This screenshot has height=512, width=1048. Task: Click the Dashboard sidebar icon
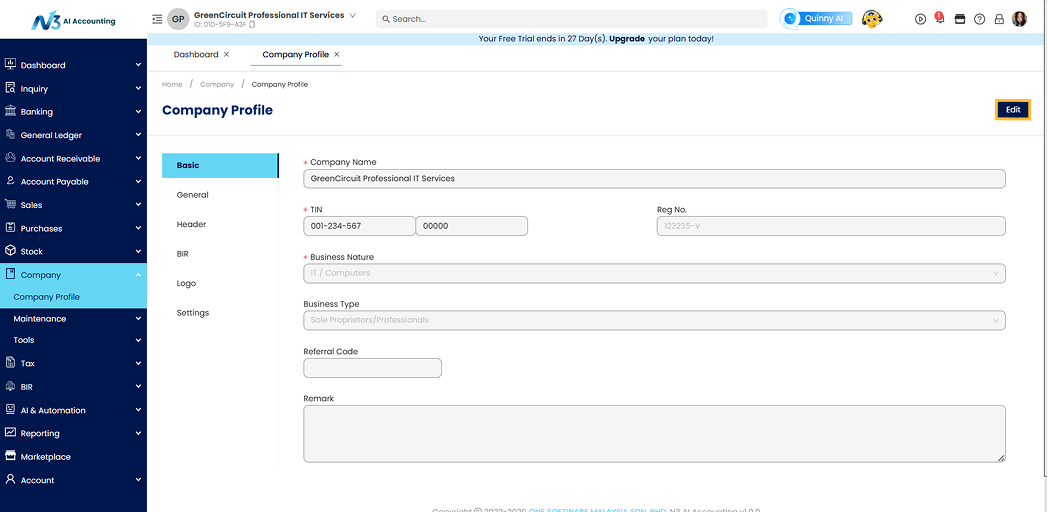10,64
